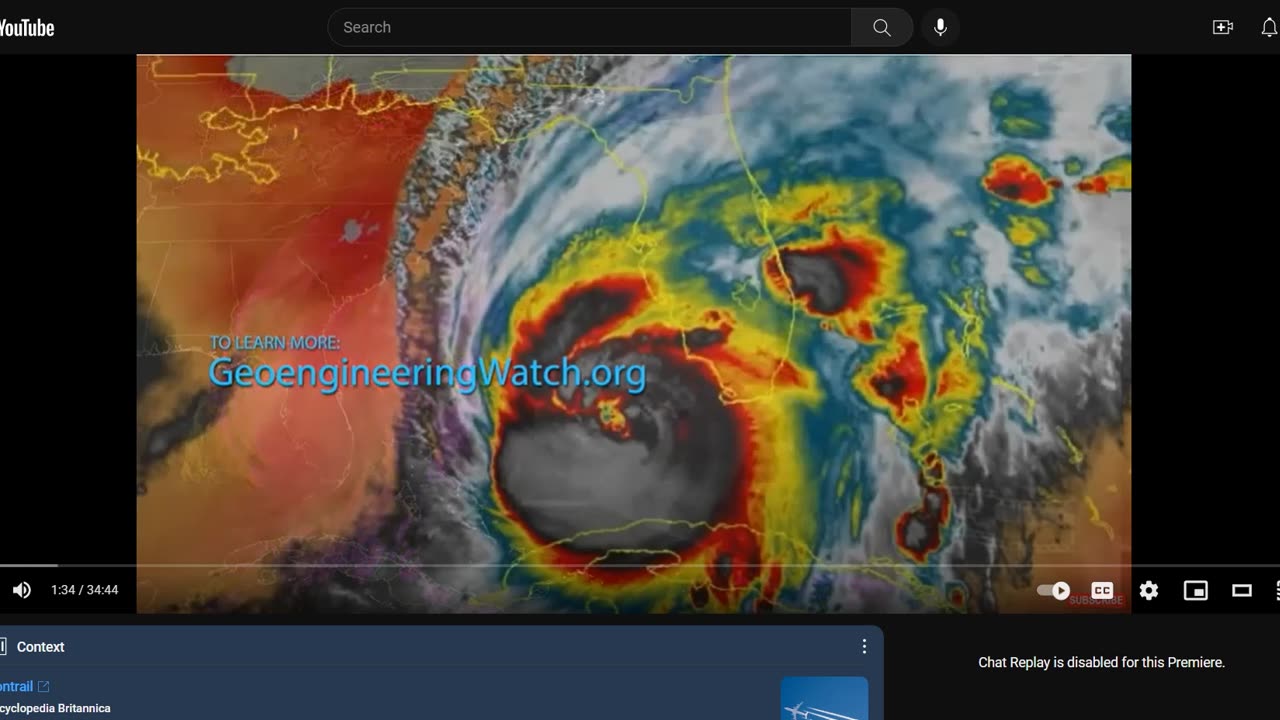Viewport: 1280px width, 720px height.
Task: Mute the video volume
Action: tap(22, 590)
